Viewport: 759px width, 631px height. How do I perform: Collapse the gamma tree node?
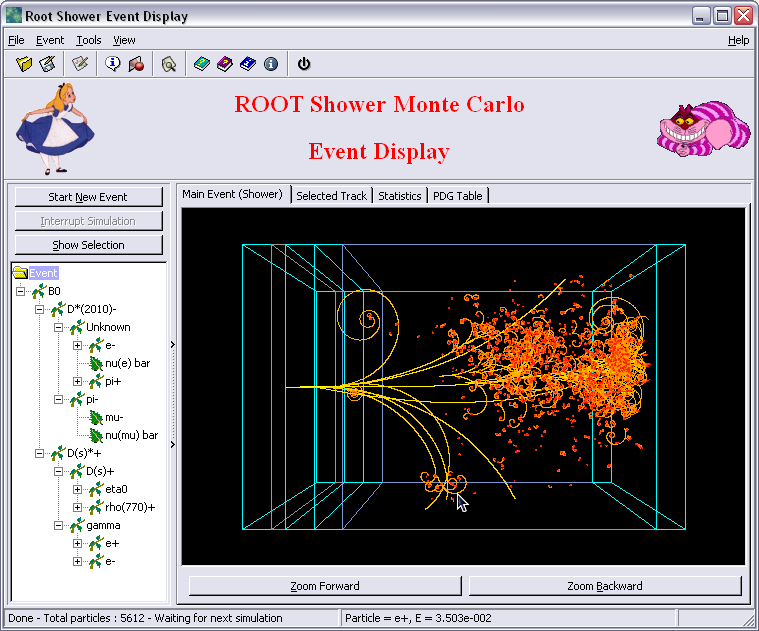click(59, 525)
